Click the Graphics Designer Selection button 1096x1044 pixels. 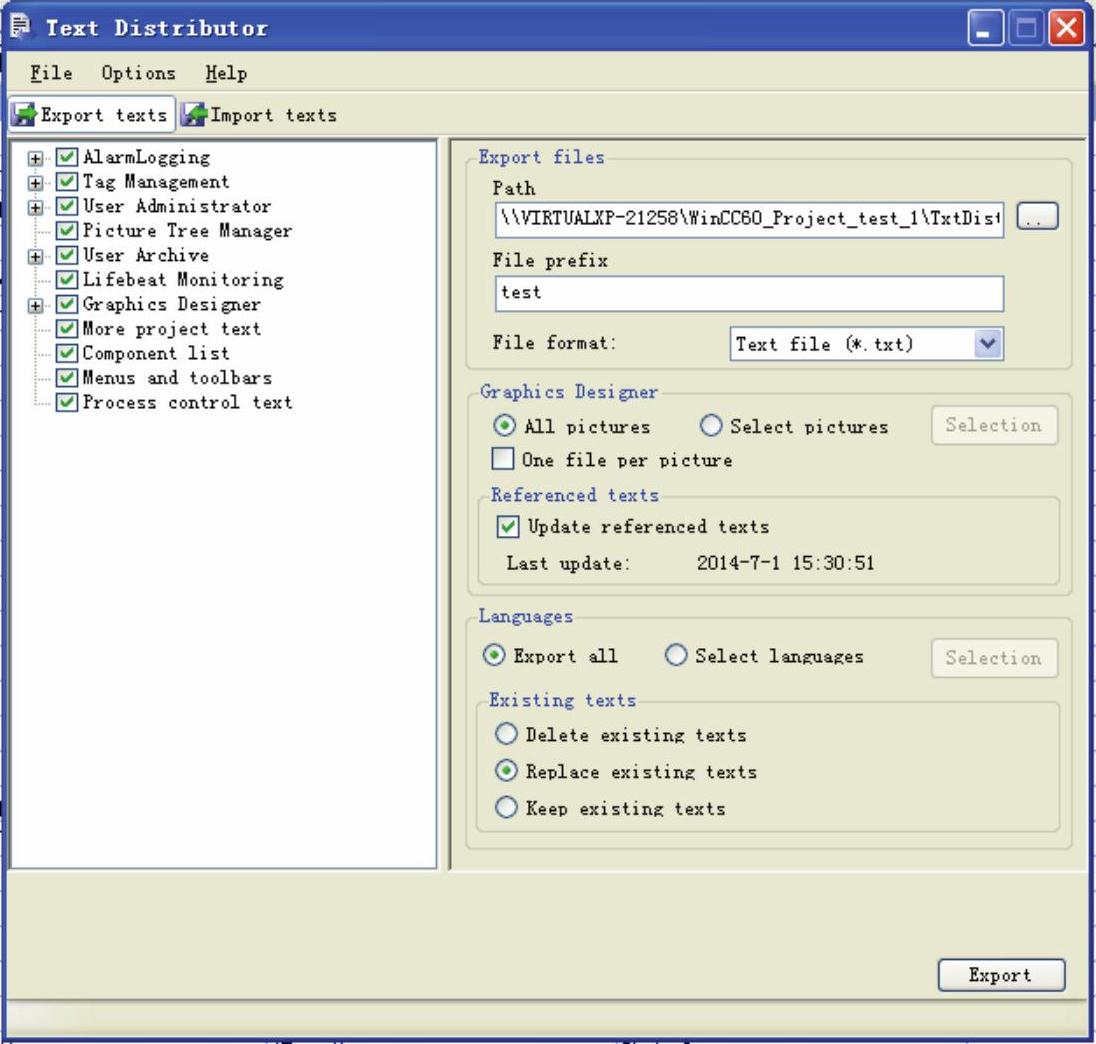click(994, 425)
